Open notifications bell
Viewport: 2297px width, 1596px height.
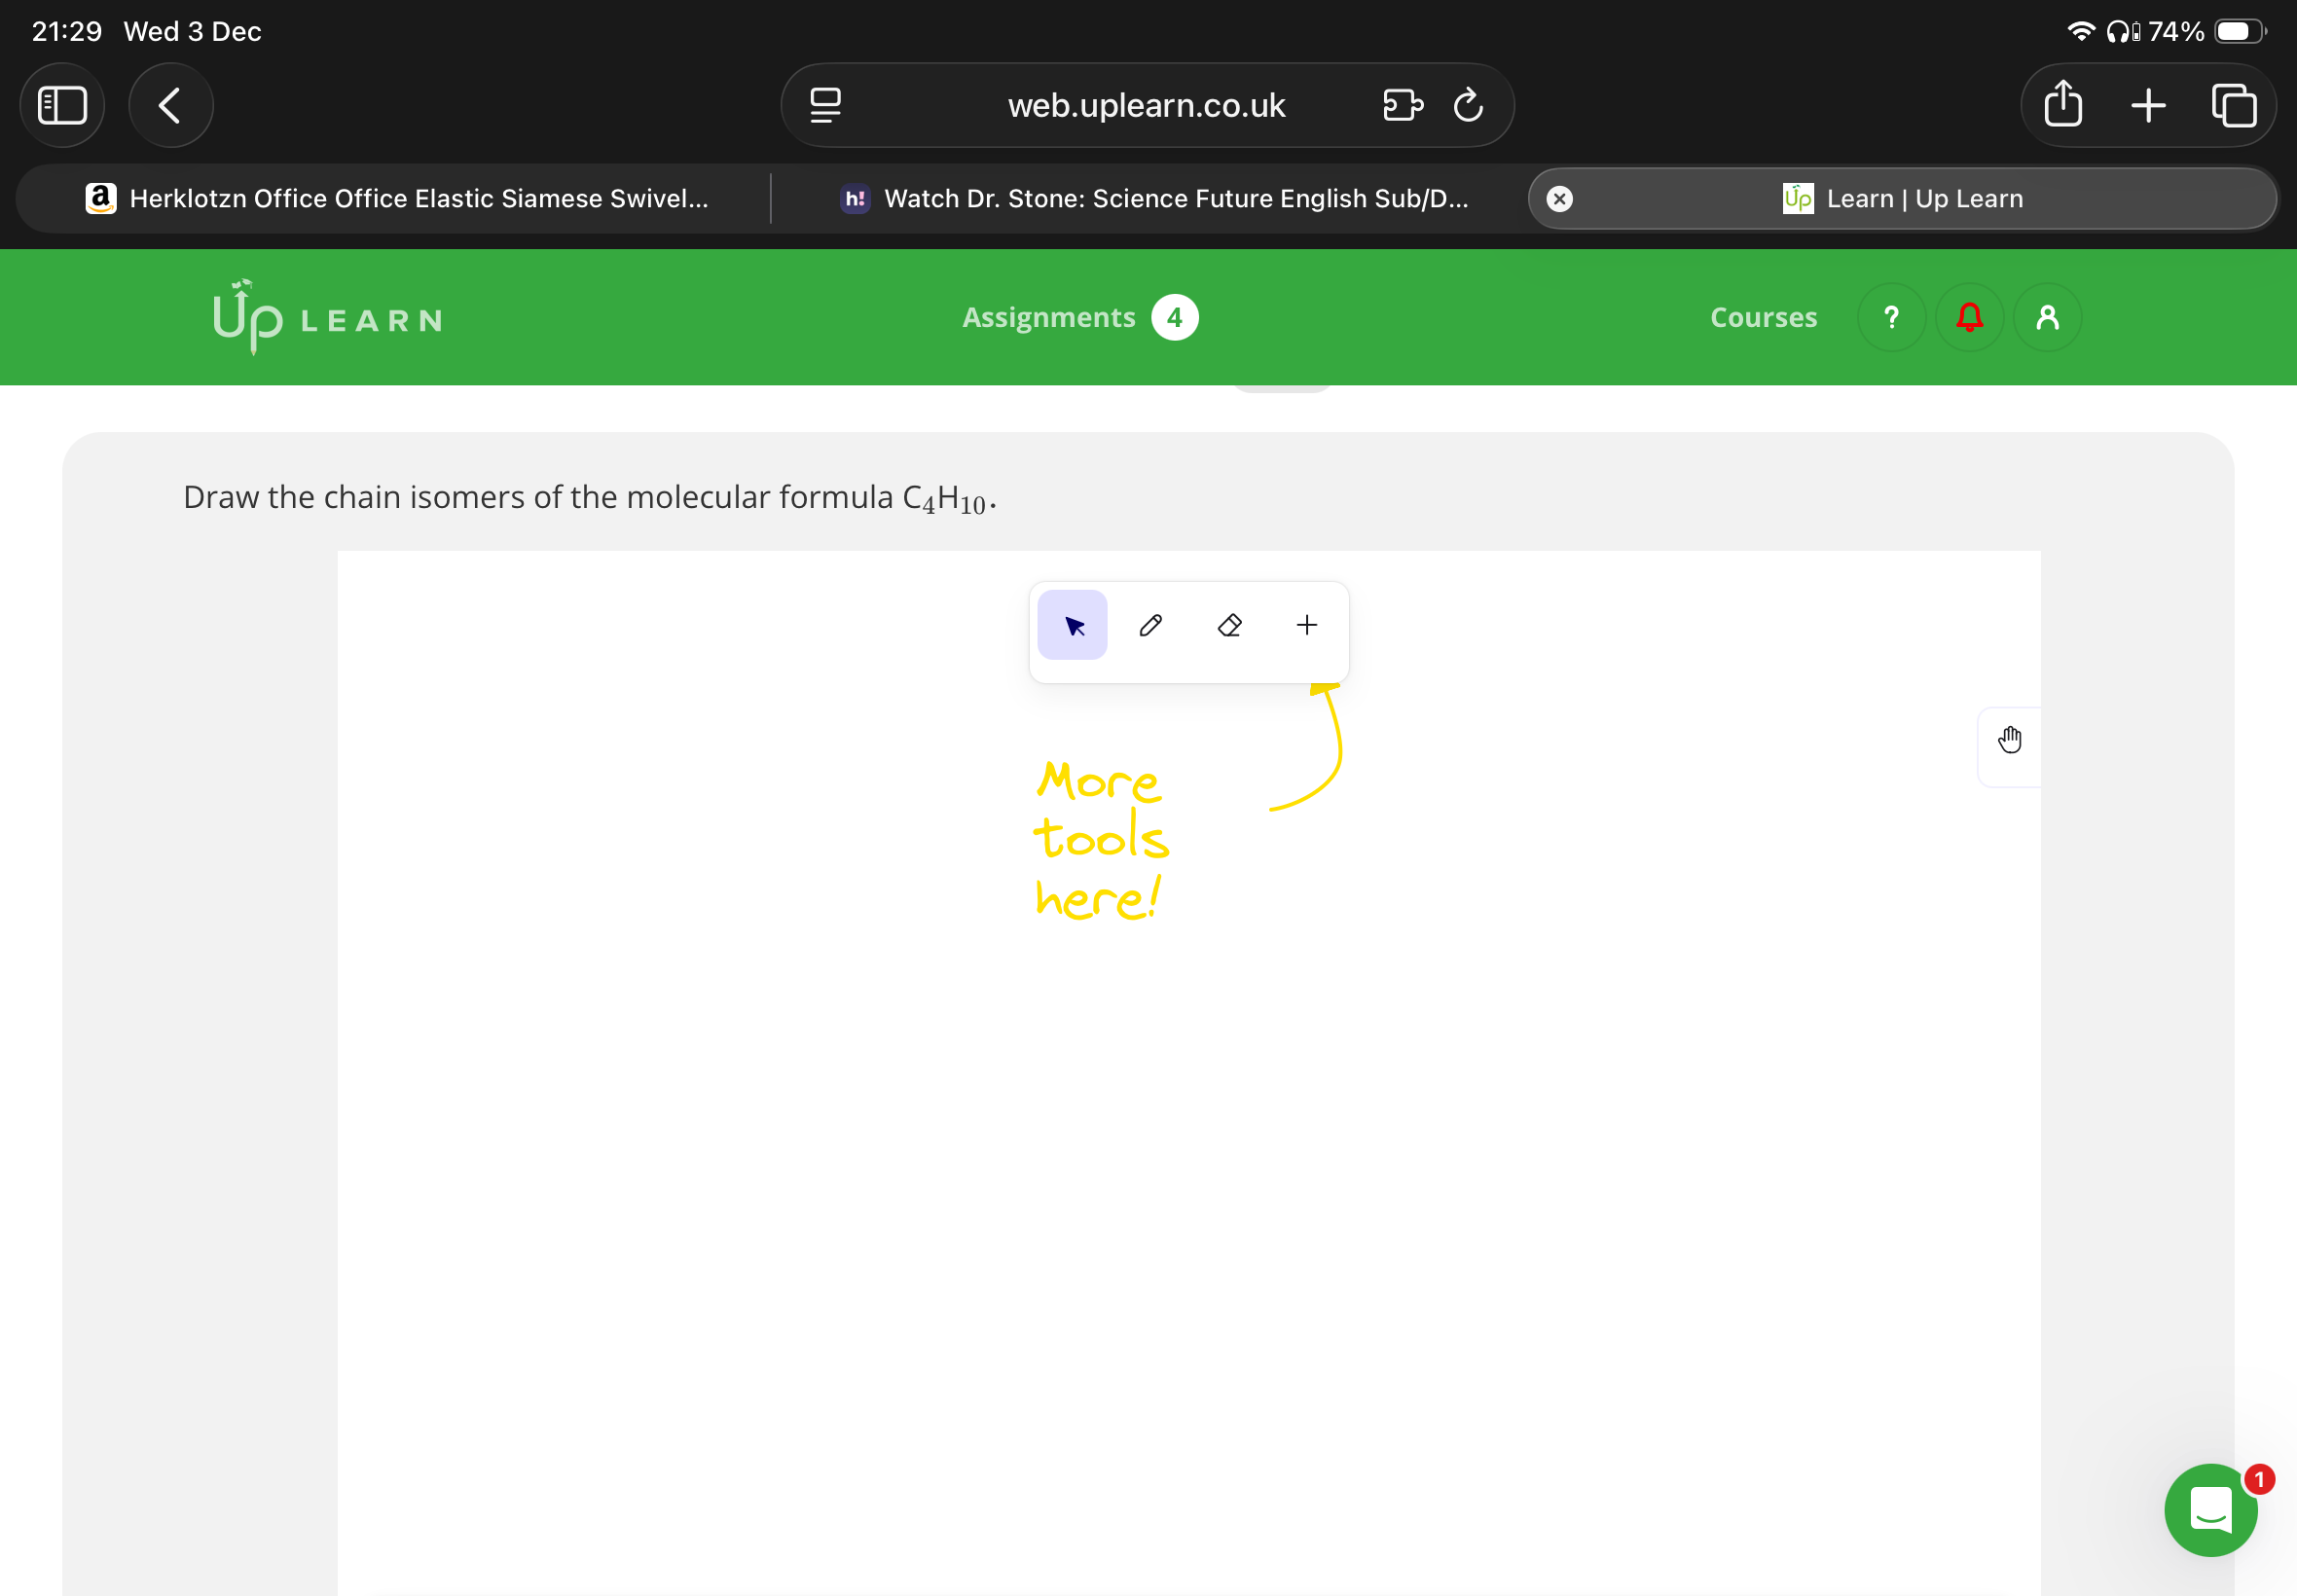coord(1969,318)
